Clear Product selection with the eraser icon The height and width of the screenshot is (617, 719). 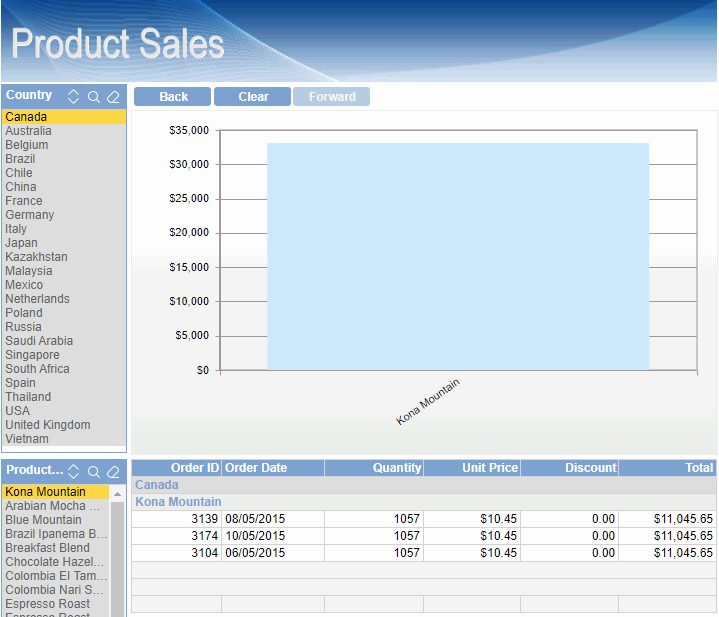click(x=113, y=471)
